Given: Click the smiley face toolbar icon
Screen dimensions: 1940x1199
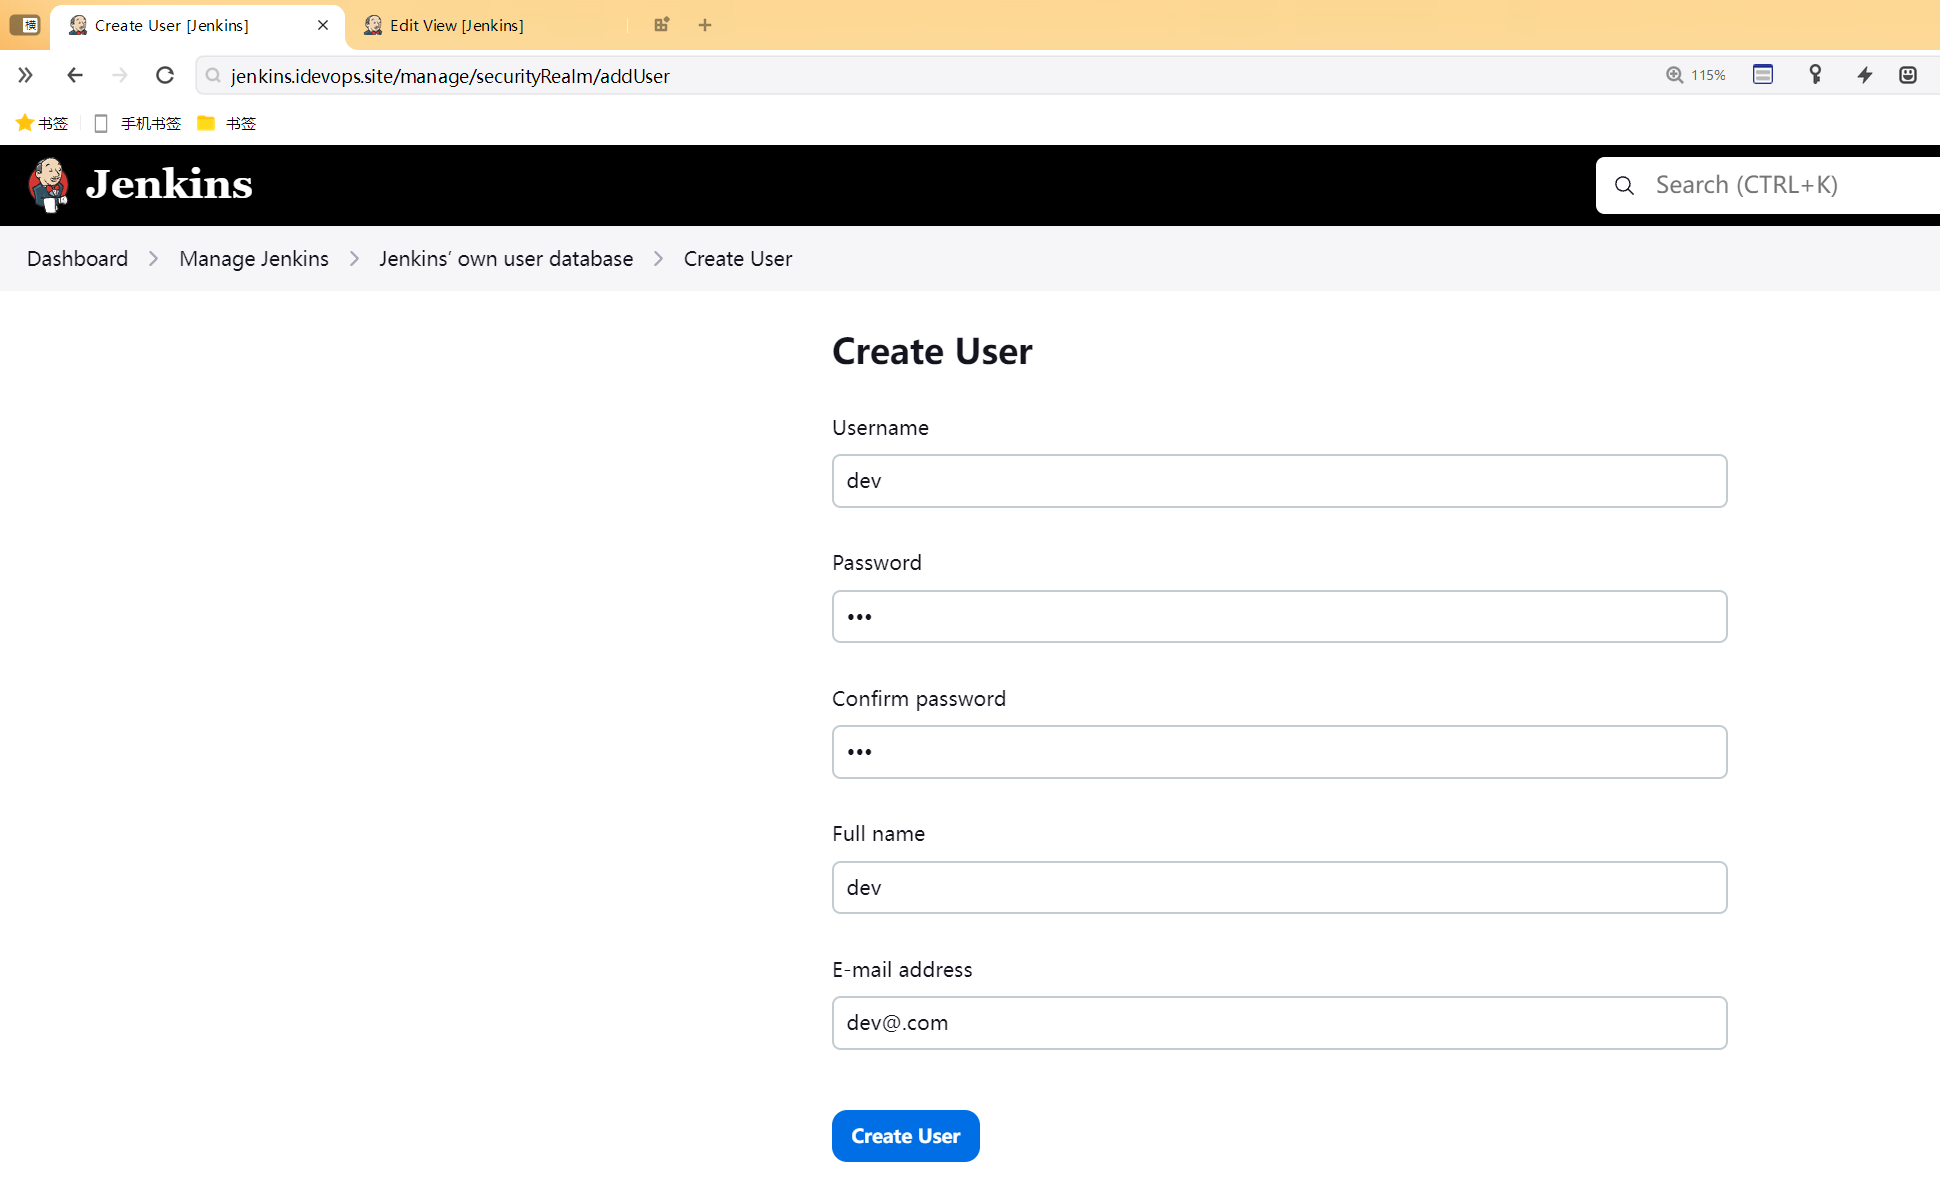Looking at the screenshot, I should (1908, 75).
